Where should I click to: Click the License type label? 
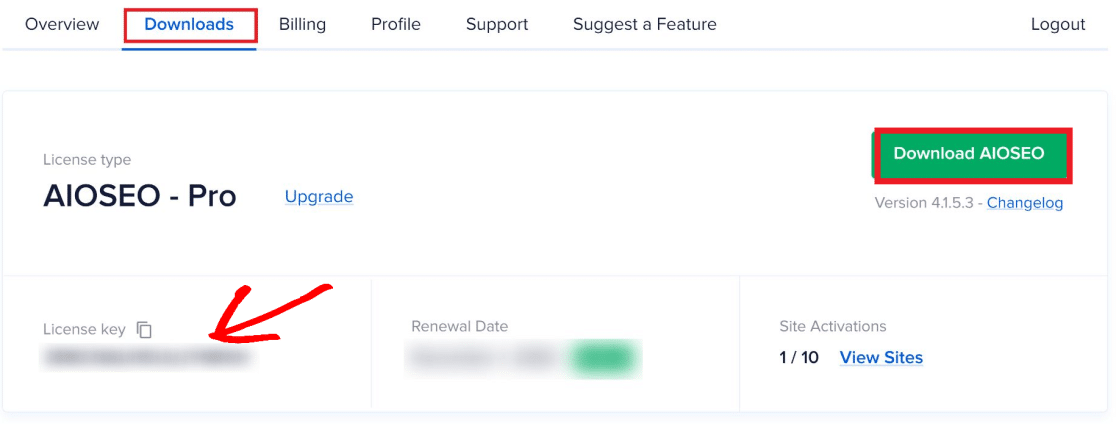87,160
